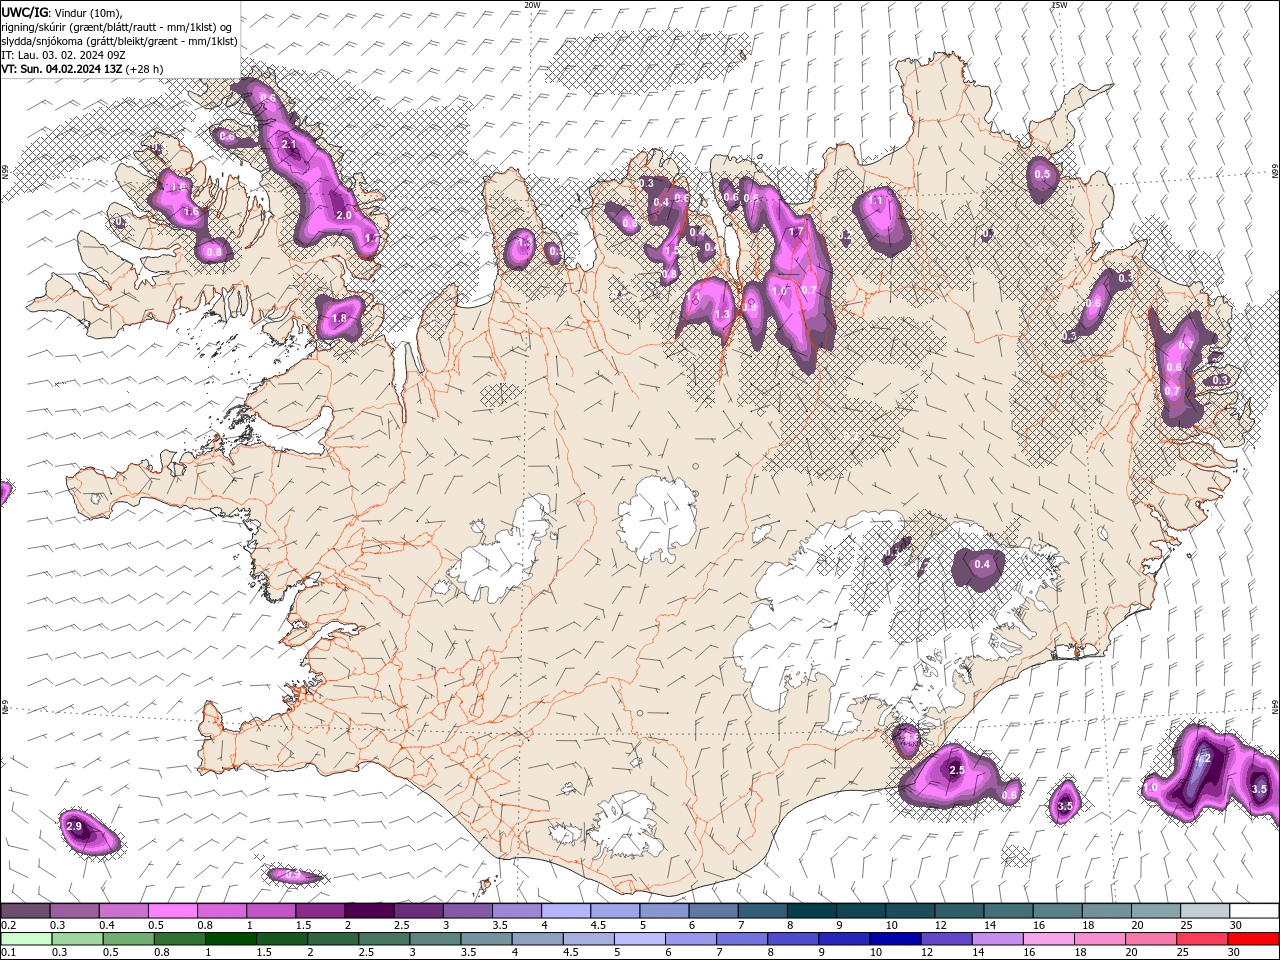Select the 12 swatch in upper legend row
This screenshot has height=960, width=1280.
coord(958,911)
